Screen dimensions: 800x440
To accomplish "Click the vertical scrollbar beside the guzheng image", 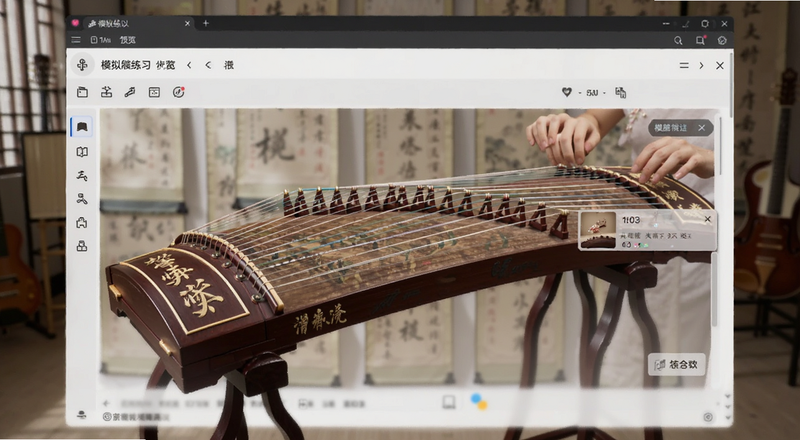I will coord(715,289).
